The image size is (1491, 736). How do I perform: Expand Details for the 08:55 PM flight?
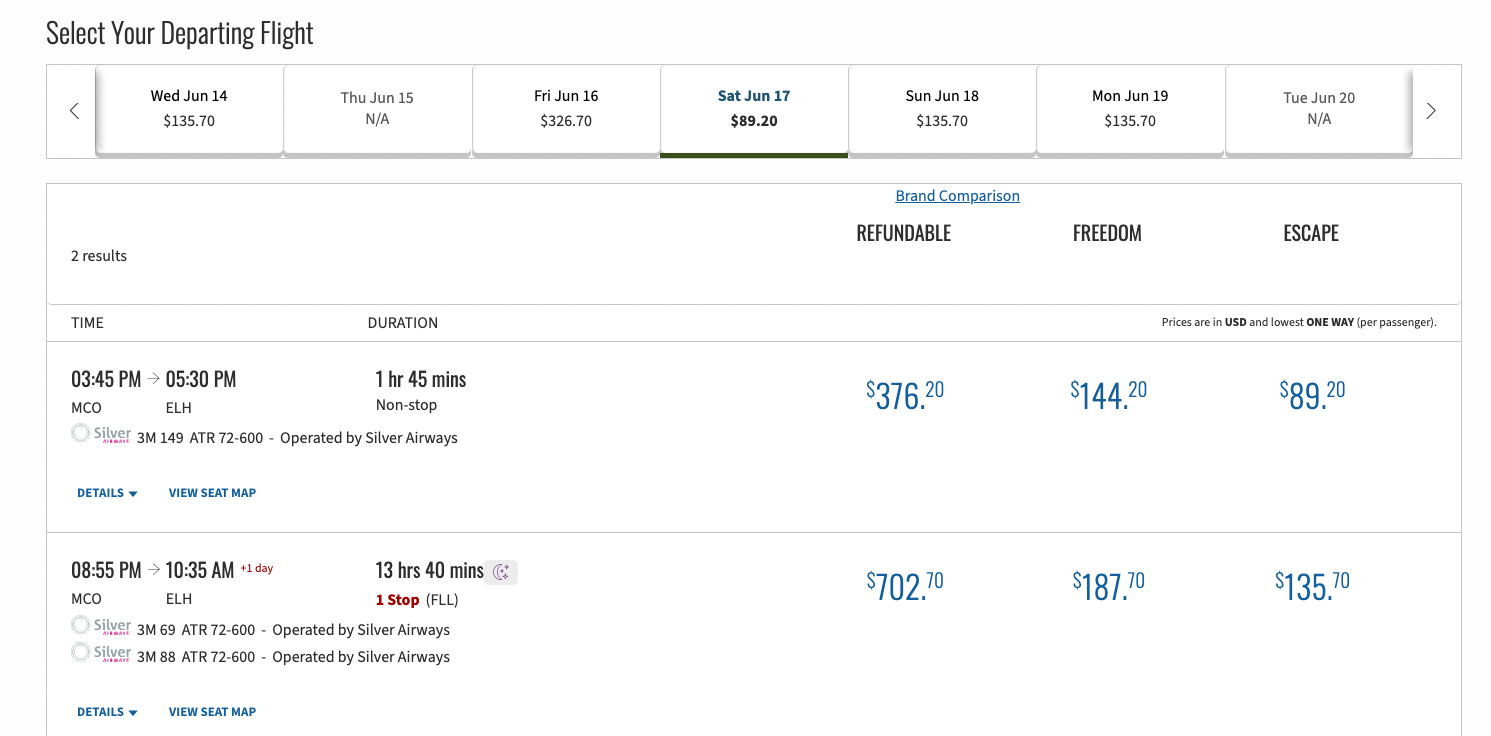(107, 712)
